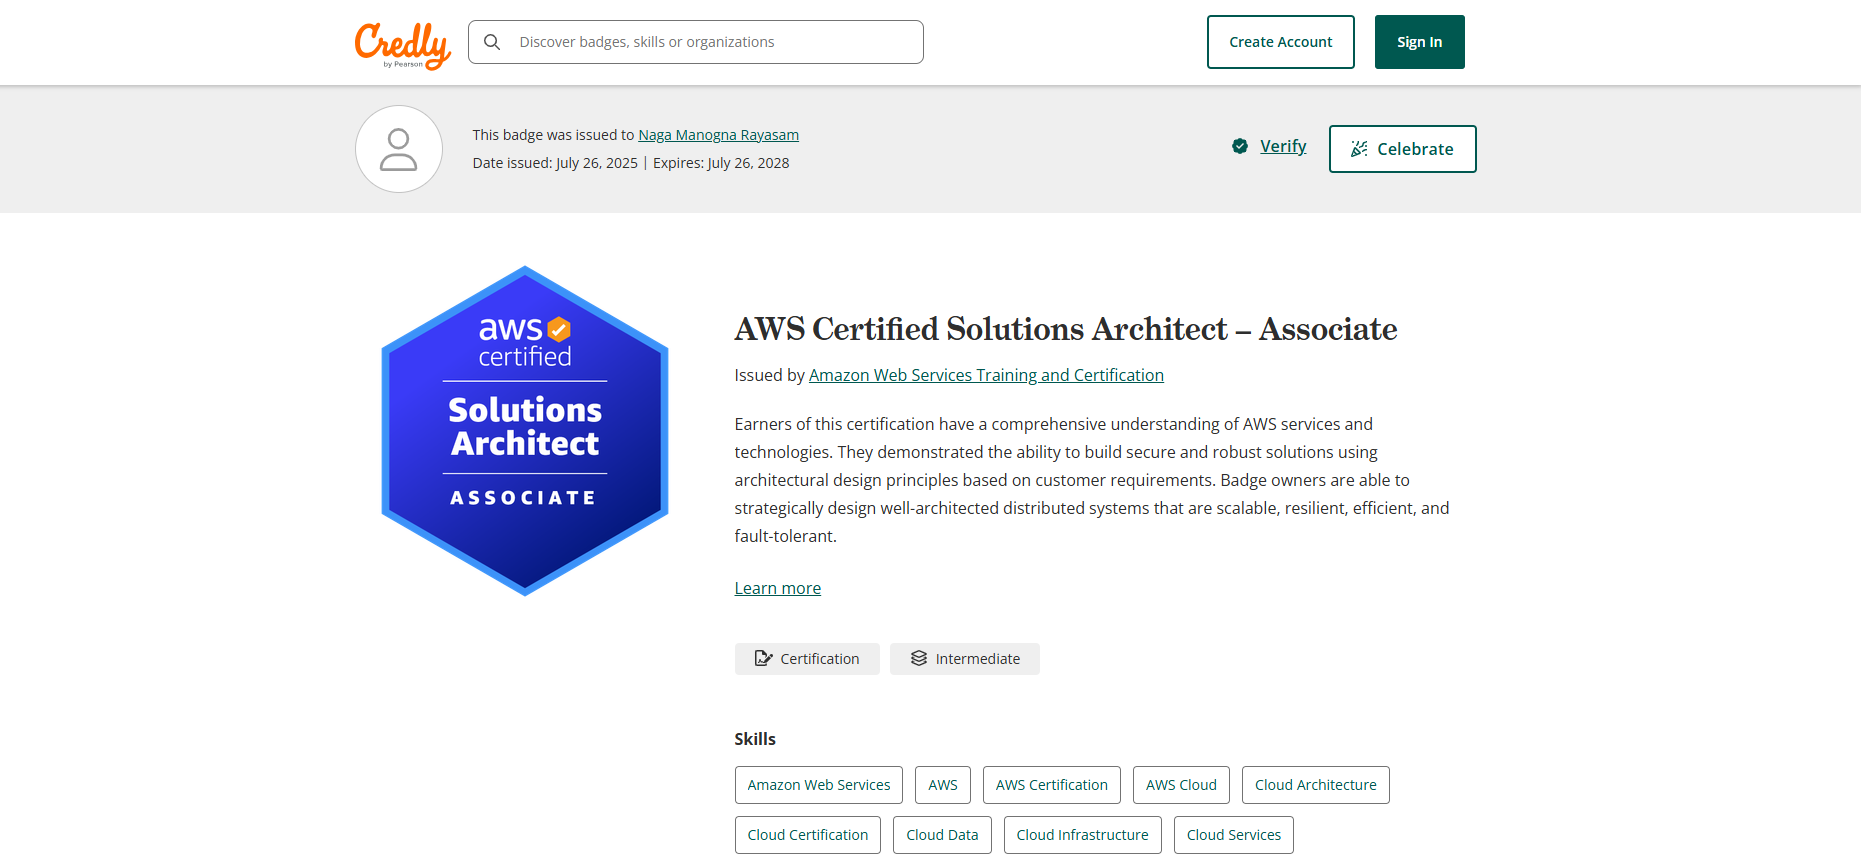Click the Learn more link
This screenshot has width=1861, height=863.
778,588
